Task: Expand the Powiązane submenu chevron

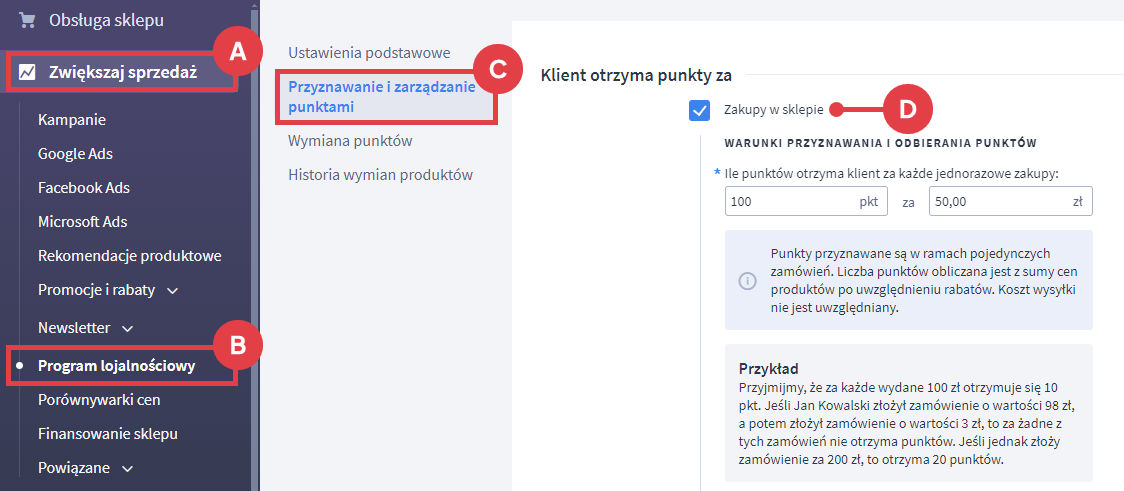Action: click(x=128, y=469)
